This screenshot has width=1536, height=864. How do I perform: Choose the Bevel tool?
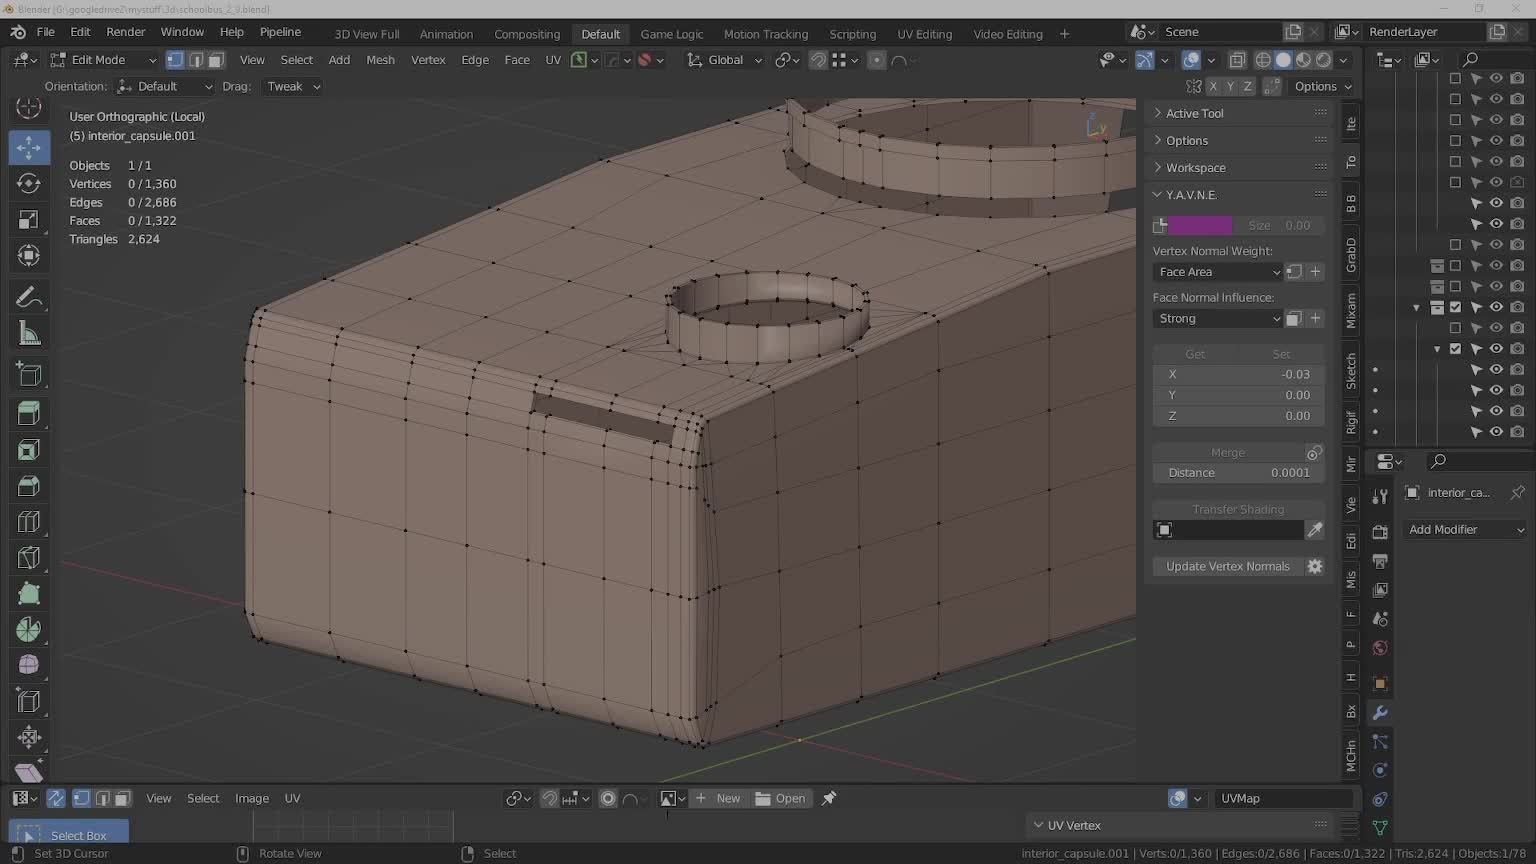pos(28,486)
